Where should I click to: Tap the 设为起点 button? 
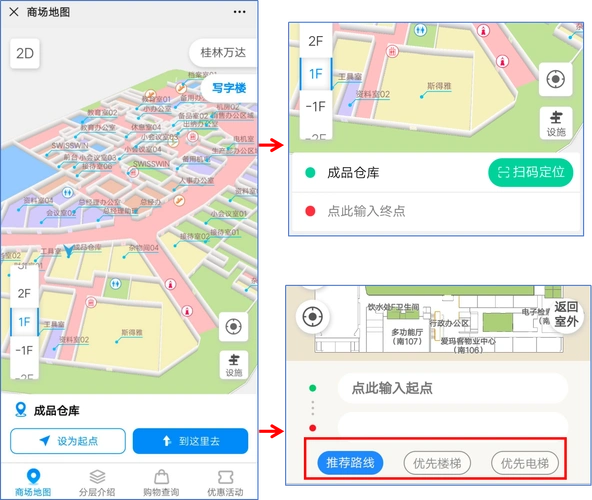(68, 441)
